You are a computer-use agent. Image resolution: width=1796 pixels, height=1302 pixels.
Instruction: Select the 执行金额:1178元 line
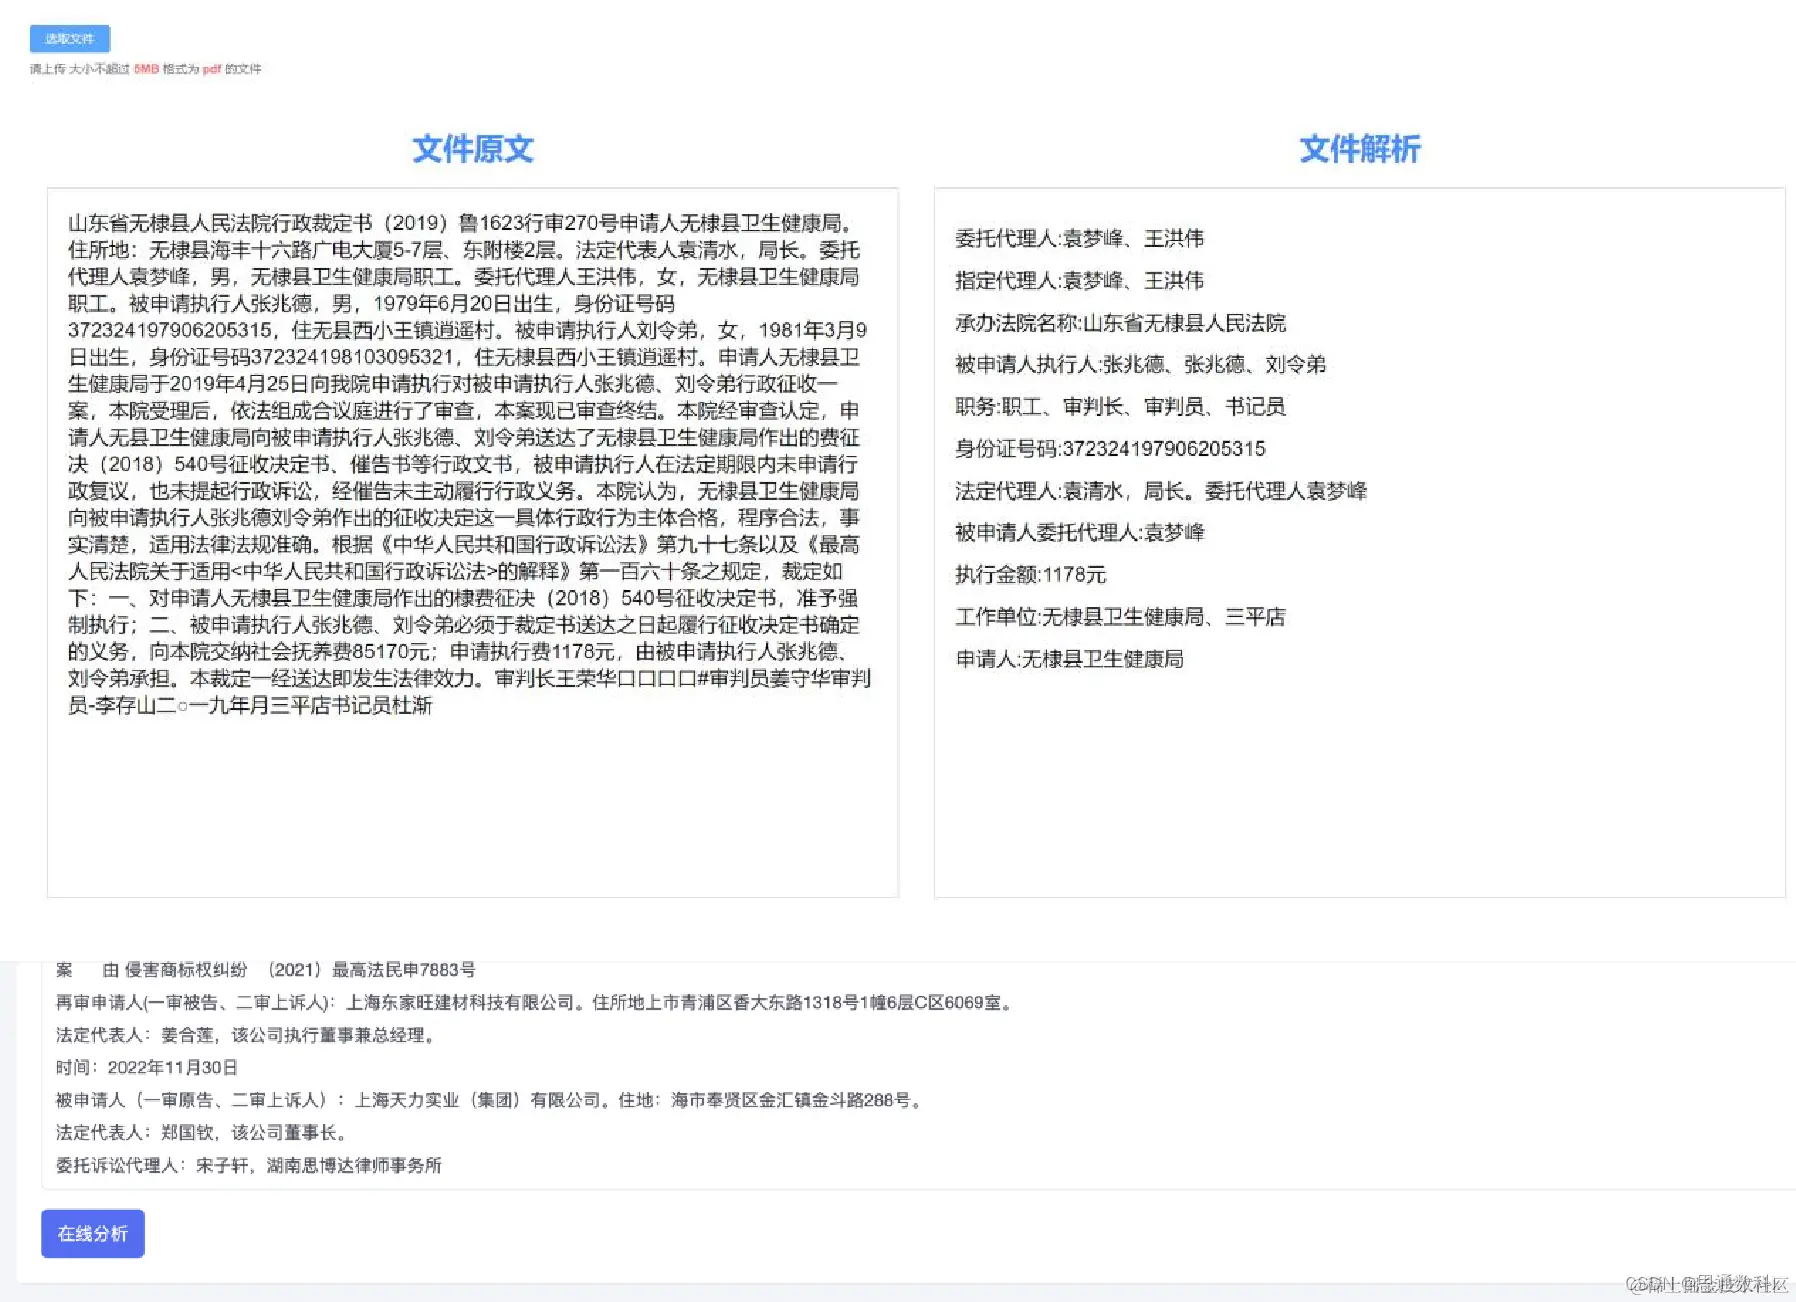coord(1030,574)
